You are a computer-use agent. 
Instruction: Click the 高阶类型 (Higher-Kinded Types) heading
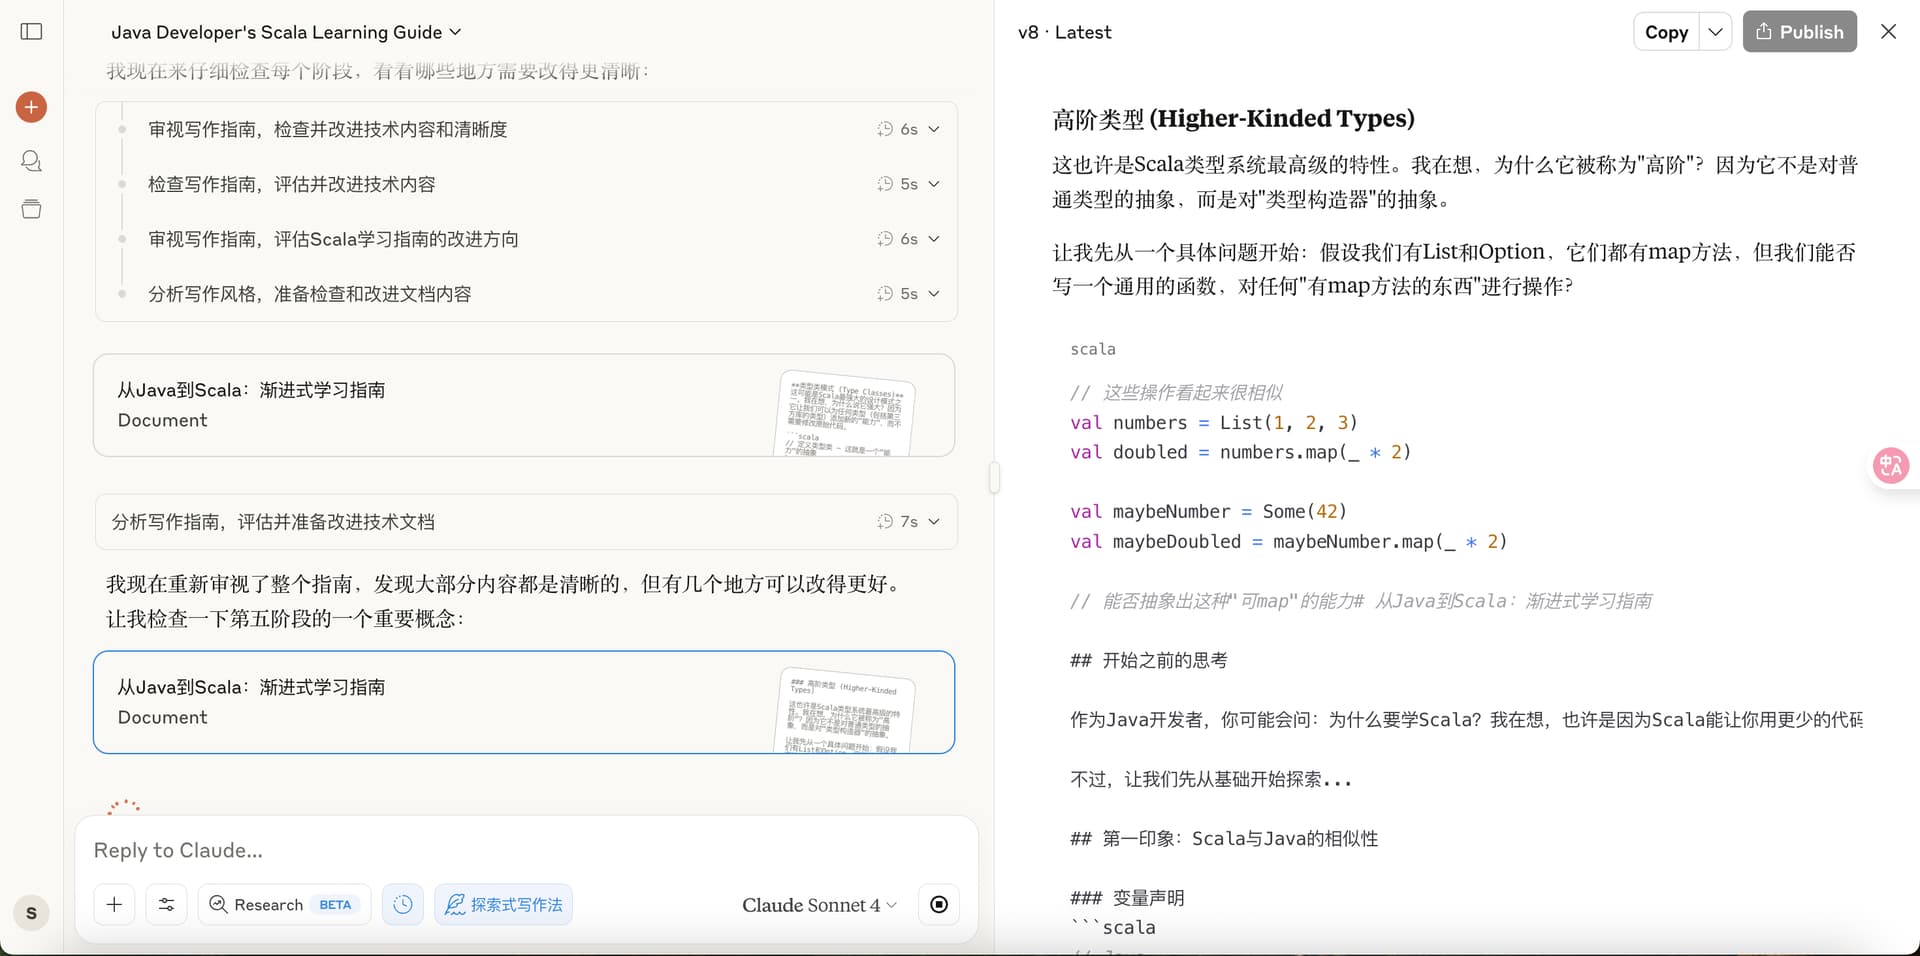pos(1233,119)
